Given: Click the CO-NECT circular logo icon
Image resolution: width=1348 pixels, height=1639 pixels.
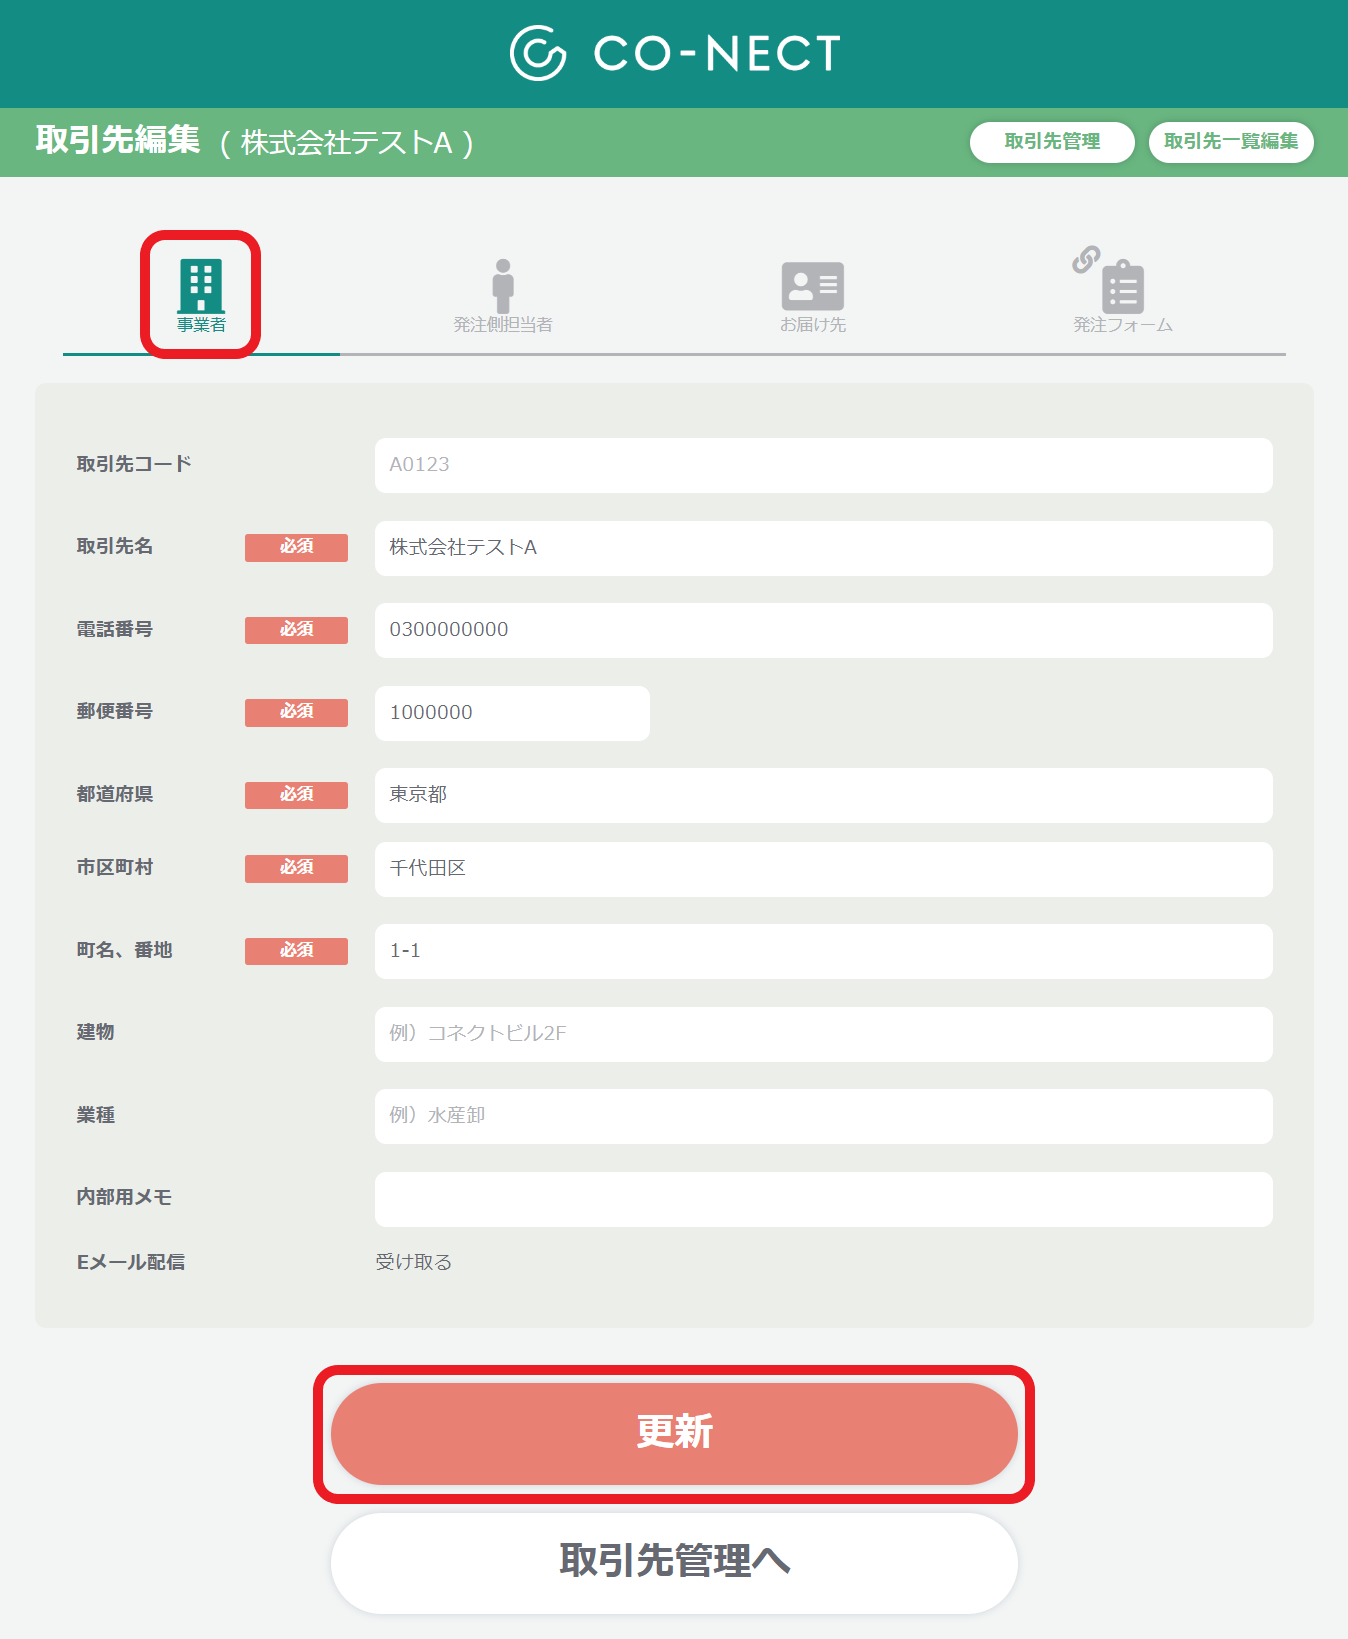Looking at the screenshot, I should tap(538, 53).
